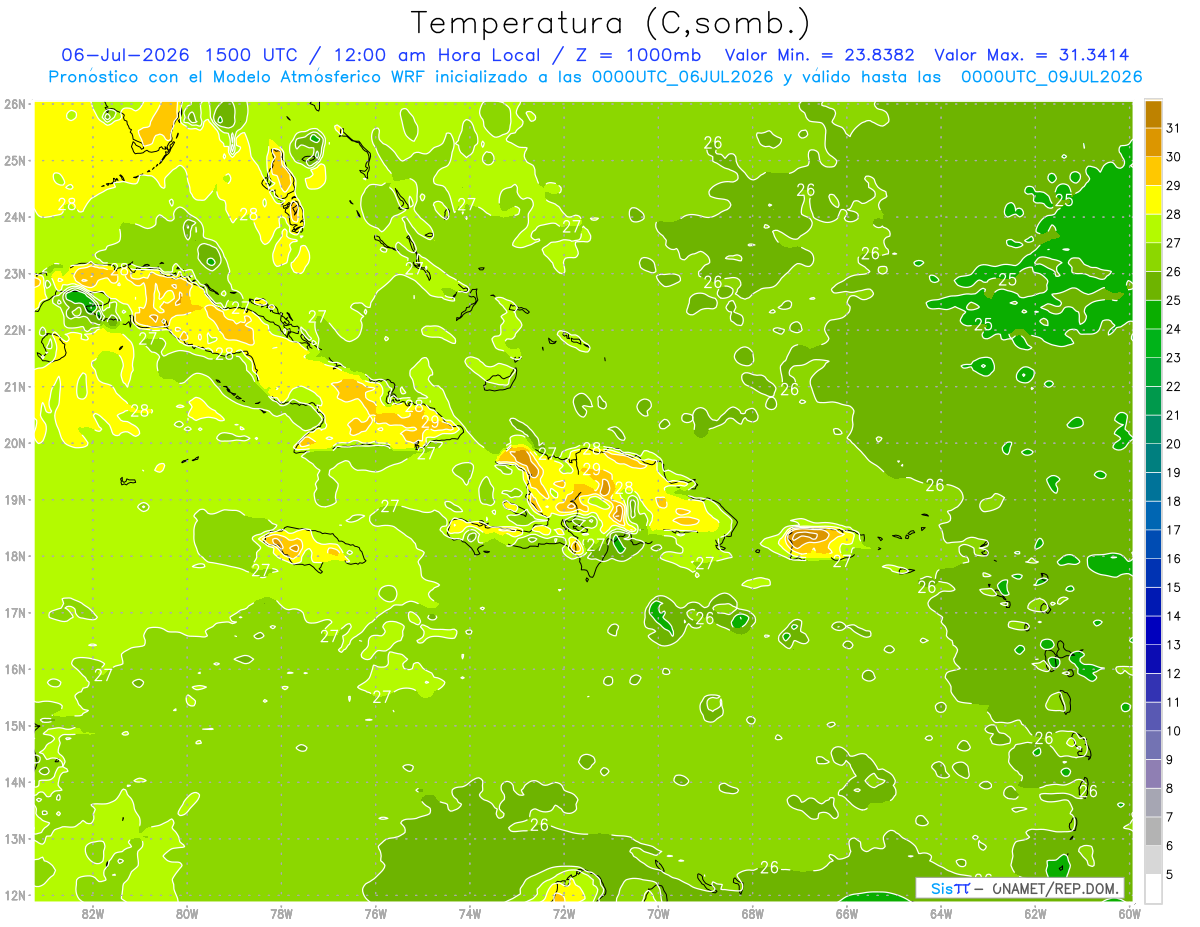Image resolution: width=1200 pixels, height=927 pixels.
Task: Click the '23N' latitude axis label
Action: (14, 273)
